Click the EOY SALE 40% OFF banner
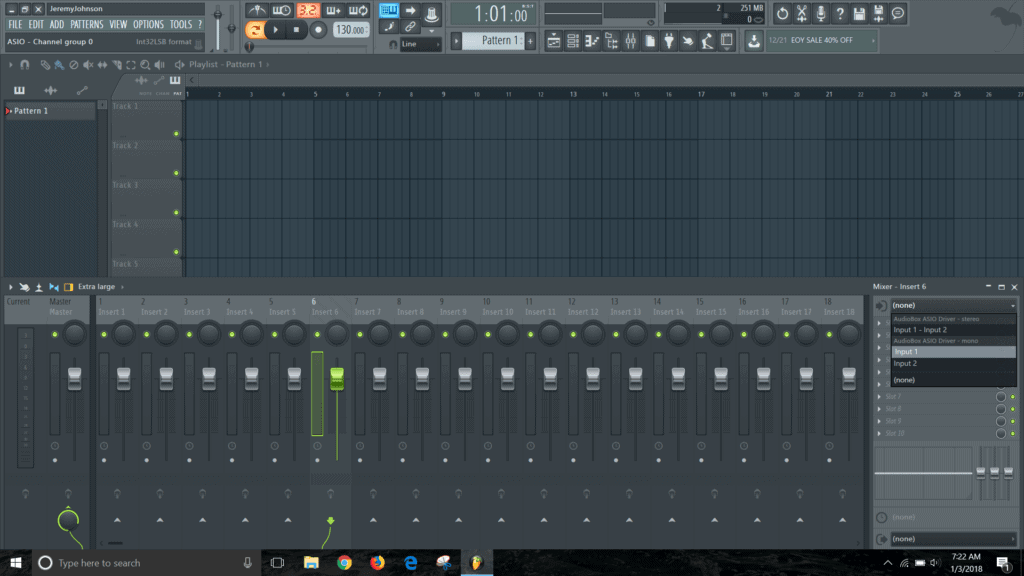This screenshot has width=1024, height=576. [x=822, y=40]
